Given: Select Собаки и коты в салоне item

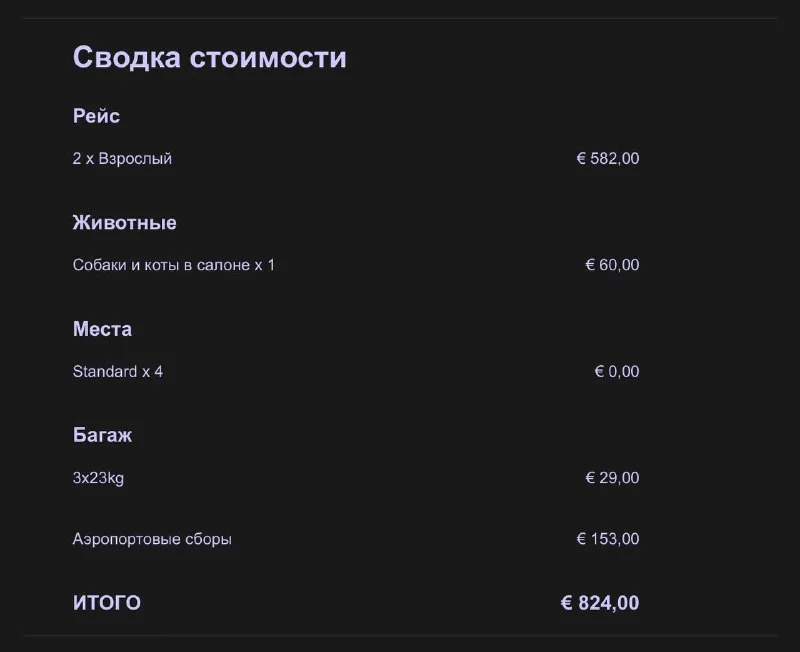Looking at the screenshot, I should click(x=173, y=265).
